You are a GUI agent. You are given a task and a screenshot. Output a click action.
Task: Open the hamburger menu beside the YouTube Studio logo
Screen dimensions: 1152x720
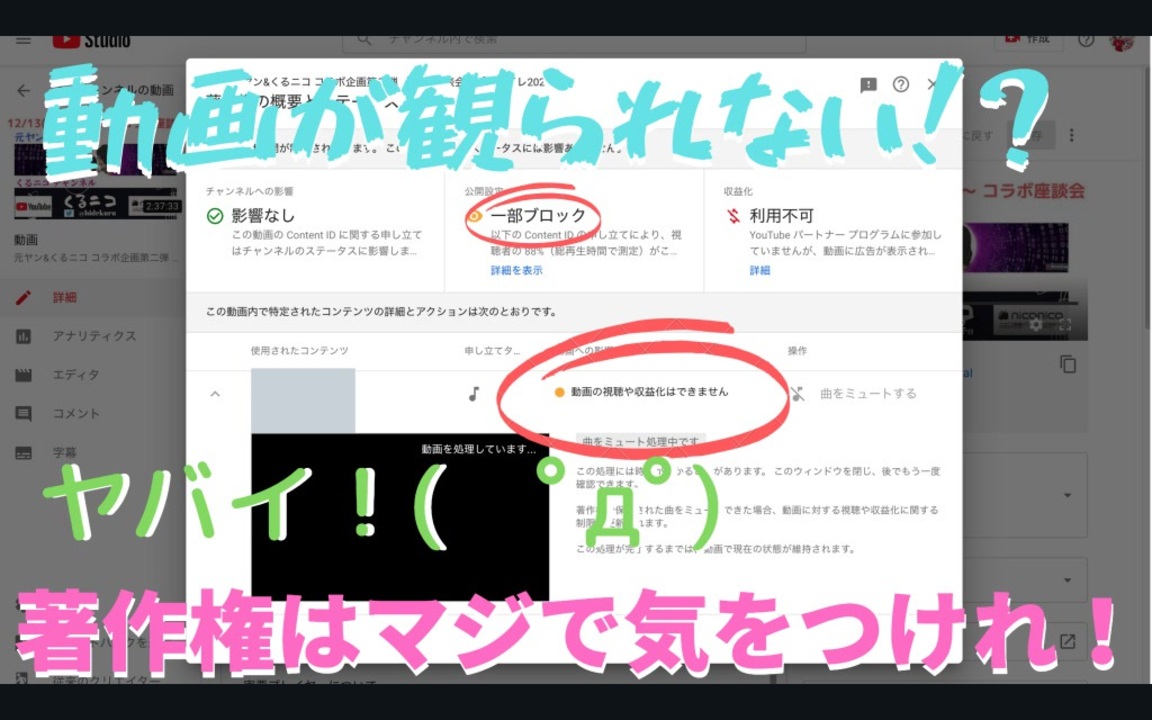point(24,40)
